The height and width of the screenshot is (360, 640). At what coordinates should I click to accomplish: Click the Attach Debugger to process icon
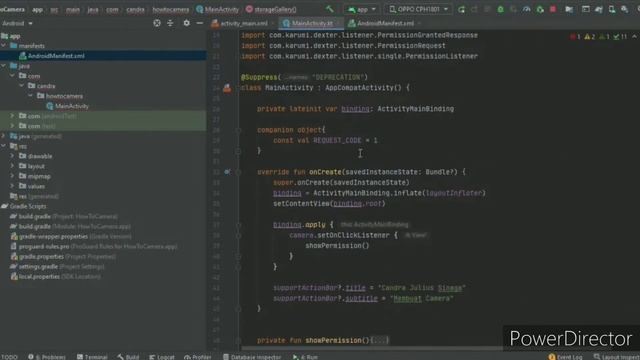[x=540, y=9]
